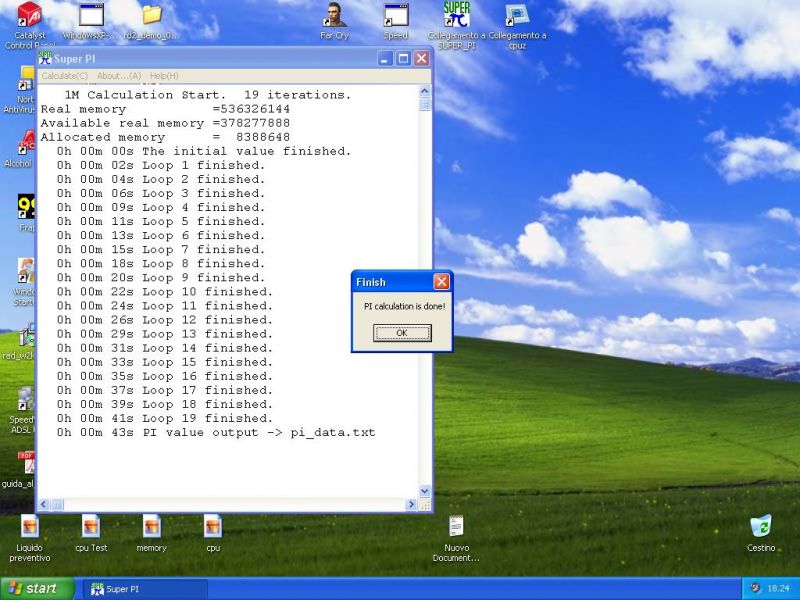
Task: Click 'The initial value finished.' line
Action: [204, 152]
